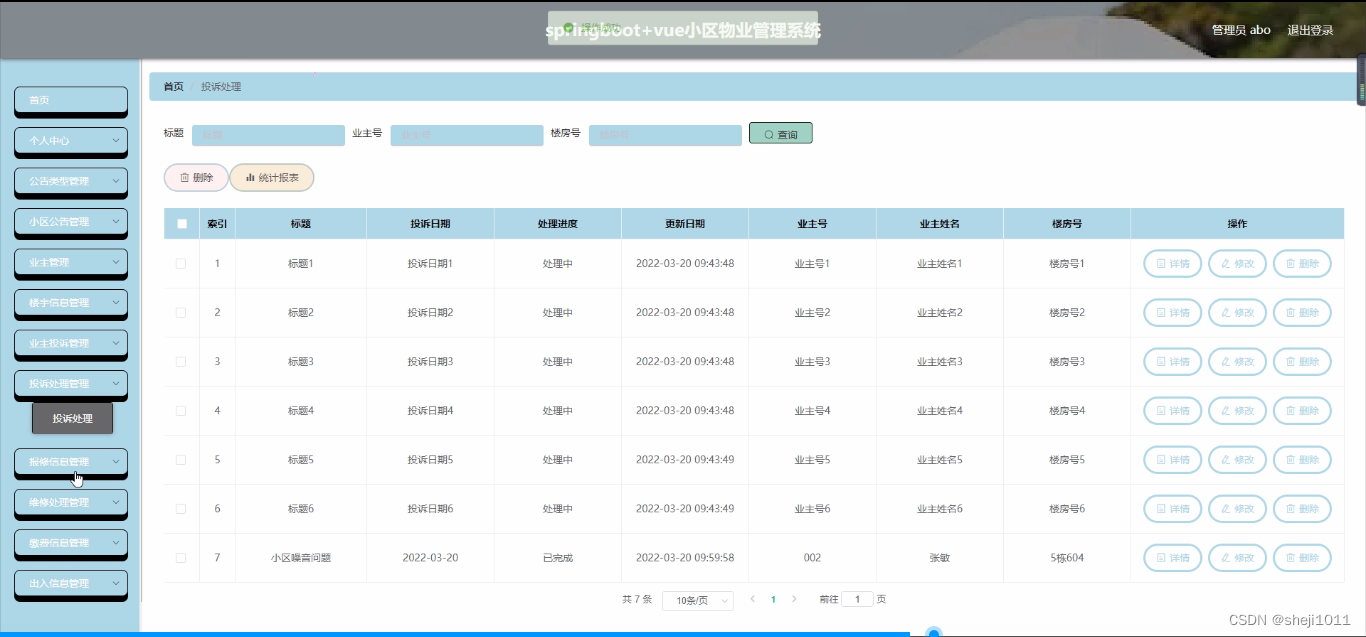Open the 10条/页 page size dropdown
The width and height of the screenshot is (1366, 637).
tap(697, 599)
